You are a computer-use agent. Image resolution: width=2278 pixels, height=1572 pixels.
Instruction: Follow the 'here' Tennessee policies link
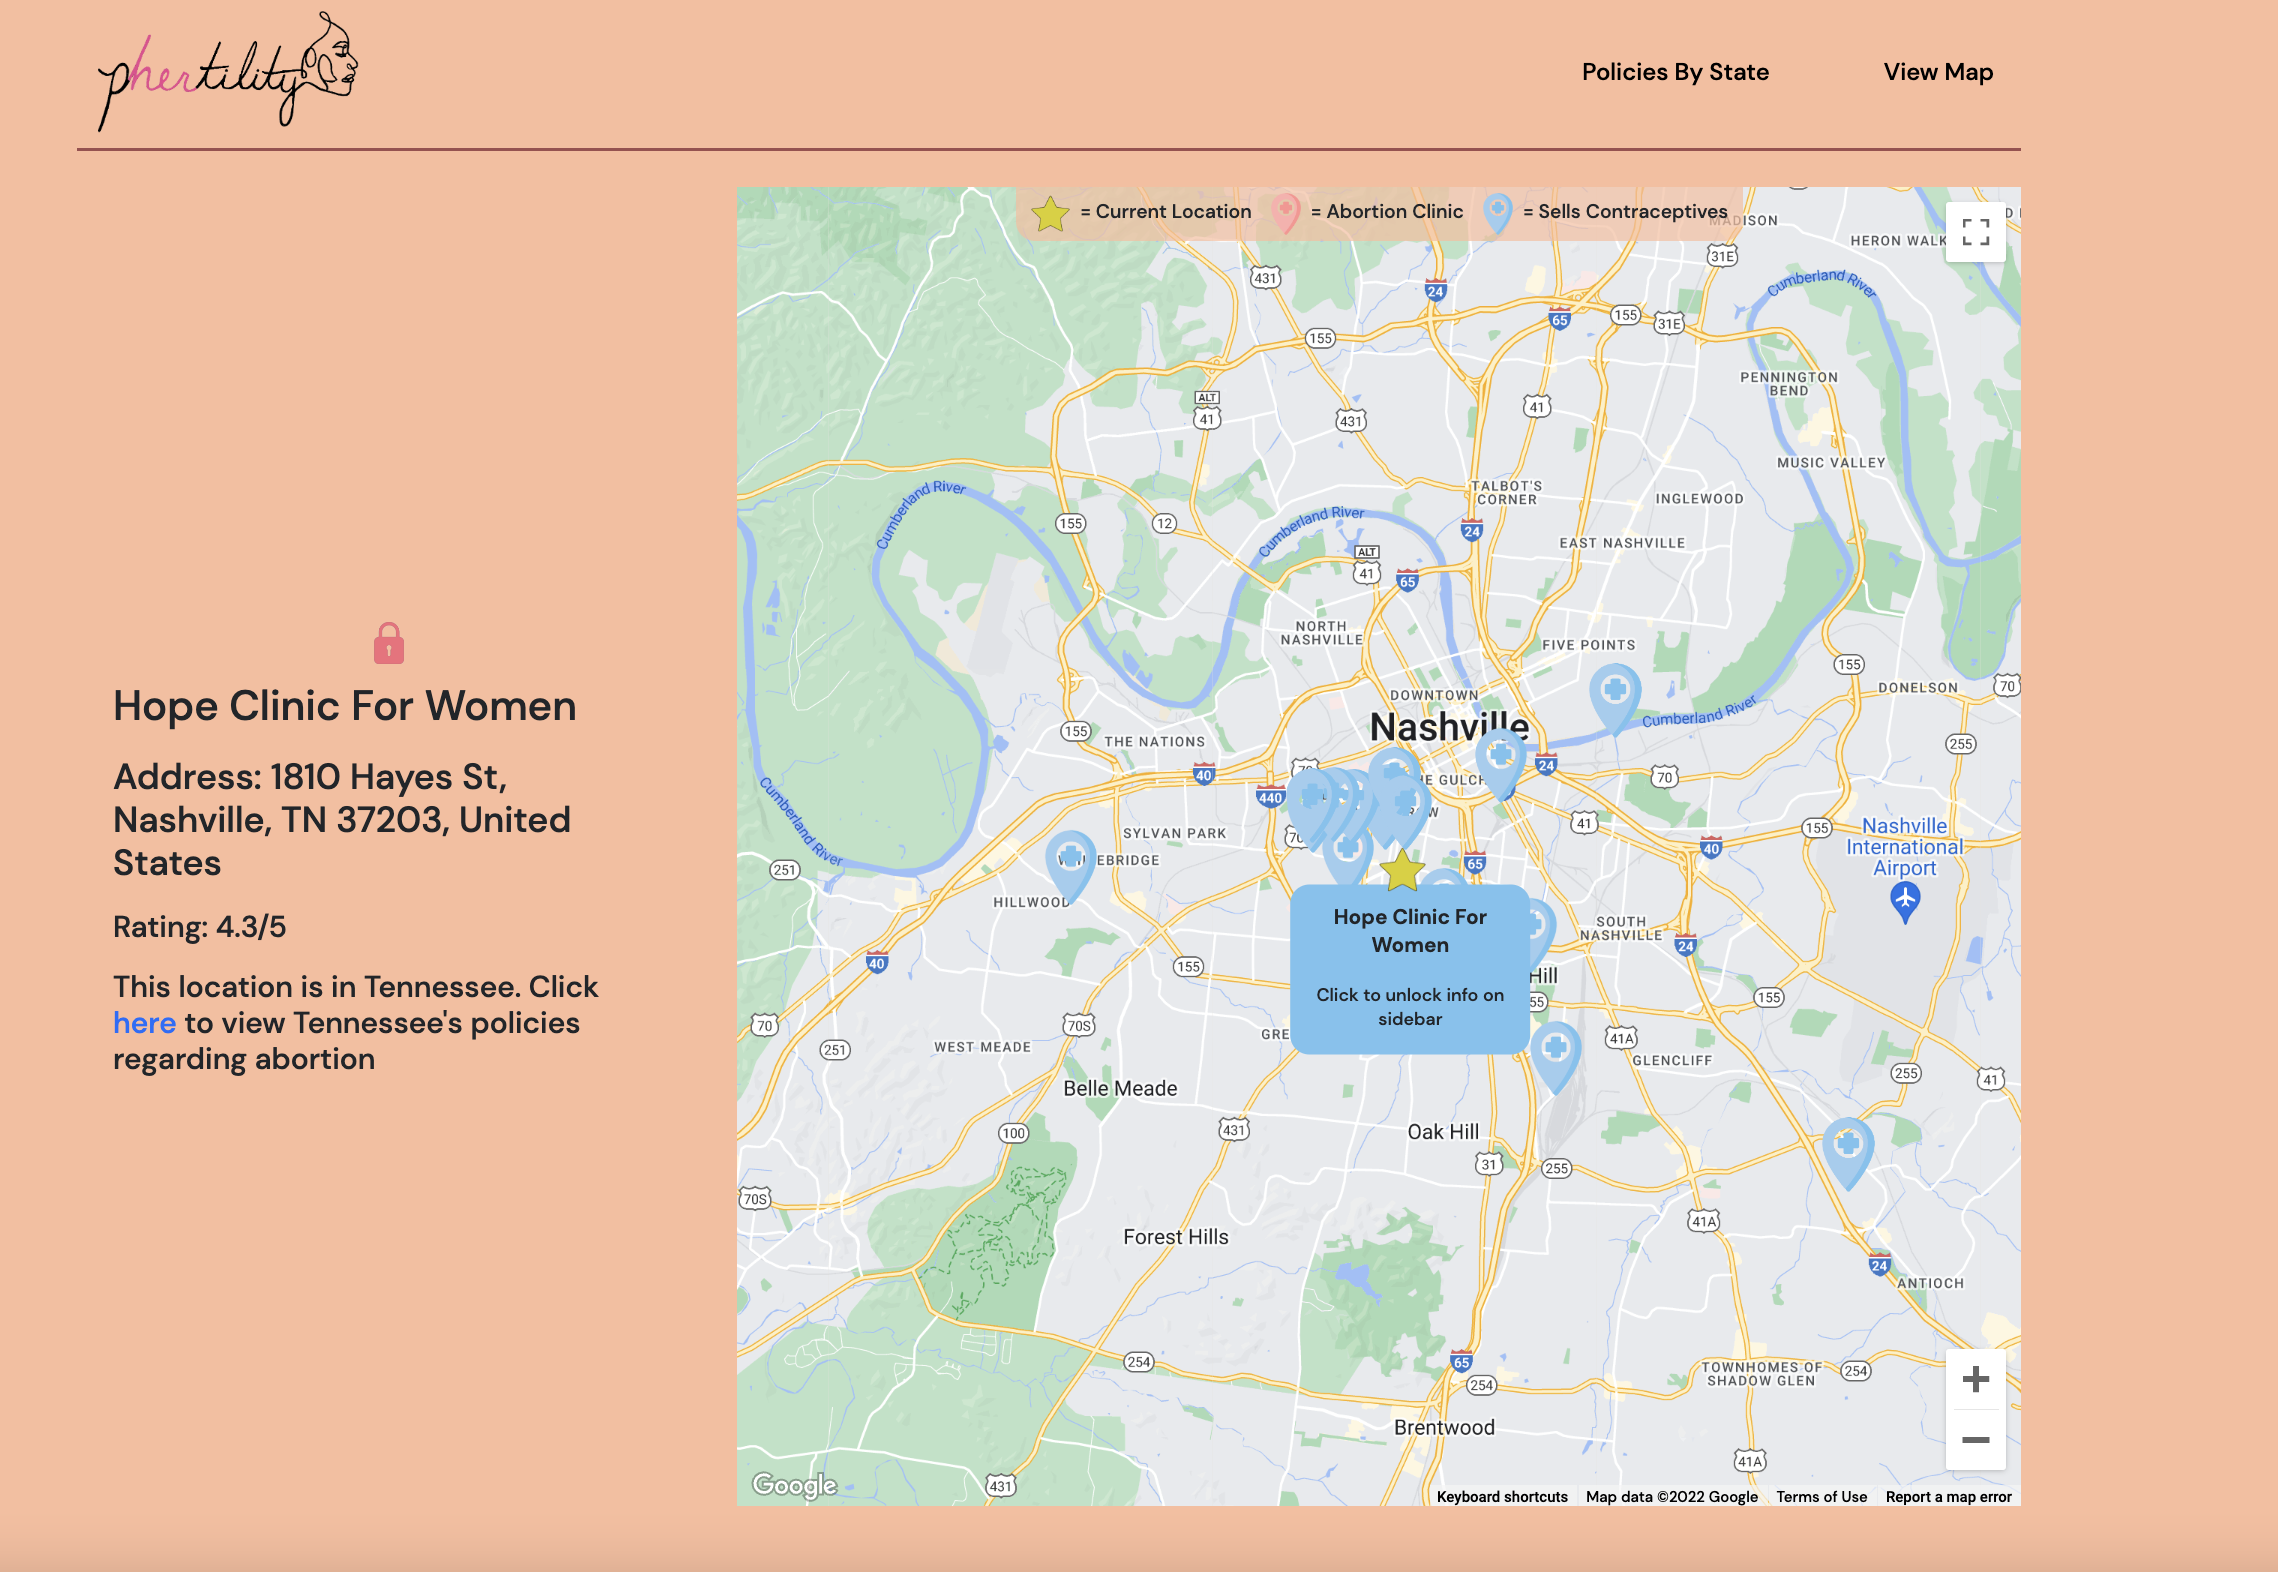144,1023
